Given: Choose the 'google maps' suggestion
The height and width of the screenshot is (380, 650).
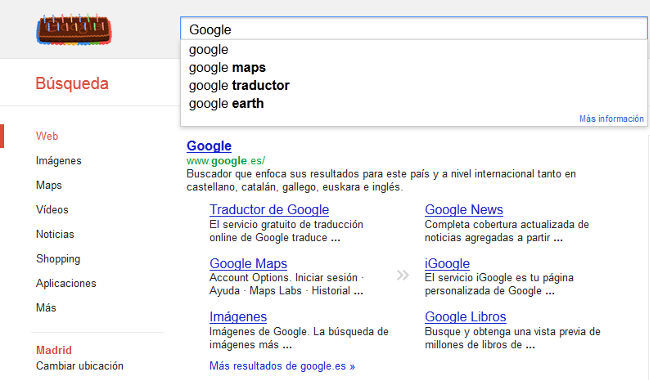Looking at the screenshot, I should pyautogui.click(x=413, y=67).
